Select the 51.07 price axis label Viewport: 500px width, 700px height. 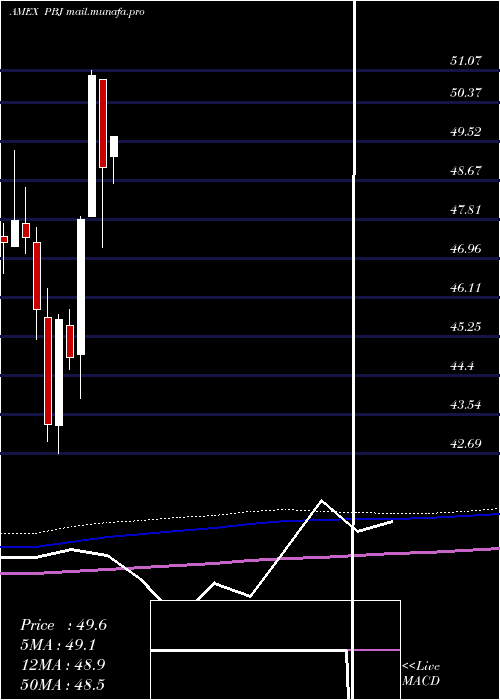click(x=466, y=61)
